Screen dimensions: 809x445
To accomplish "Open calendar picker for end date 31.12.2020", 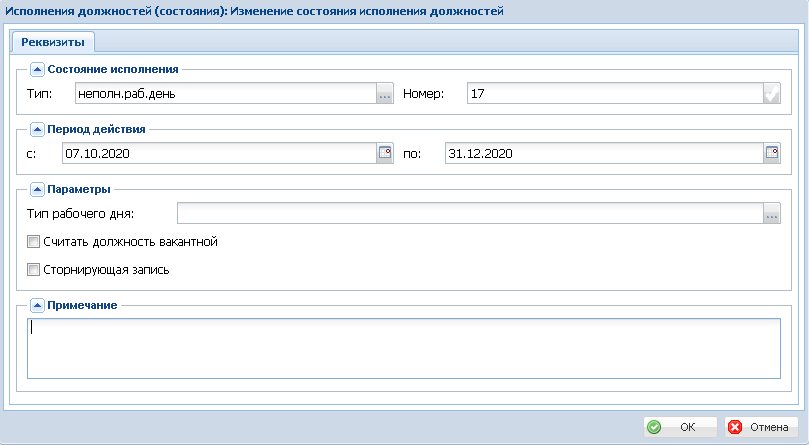I will point(772,153).
